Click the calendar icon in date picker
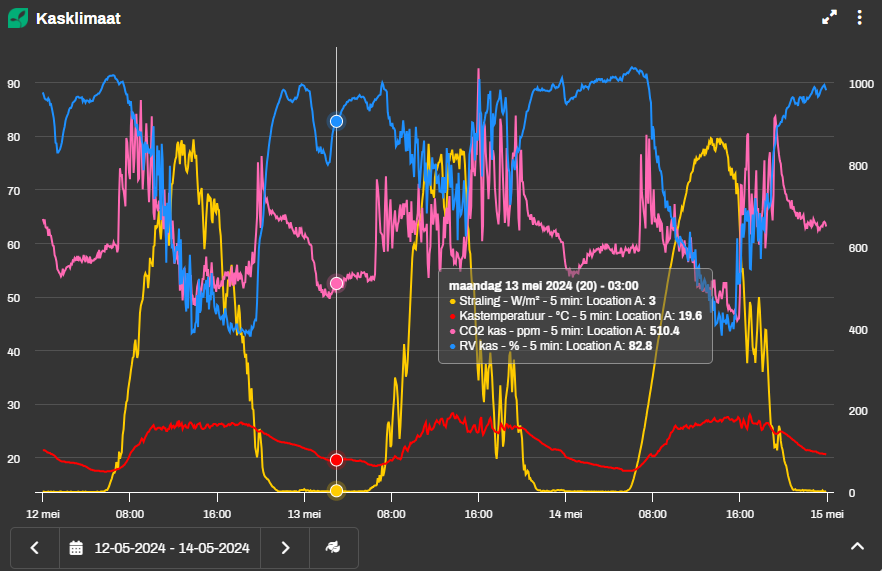Screen dimensions: 882x571 click(76, 548)
